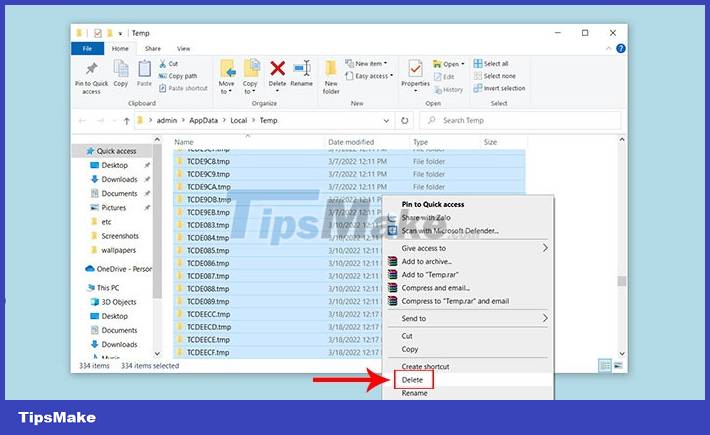Viewport: 710px width, 435px height.
Task: Click admin in the address breadcrumb
Action: tap(167, 120)
